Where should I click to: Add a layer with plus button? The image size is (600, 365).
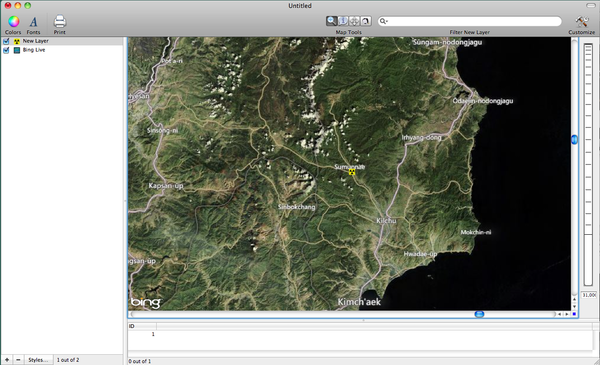(x=7, y=360)
